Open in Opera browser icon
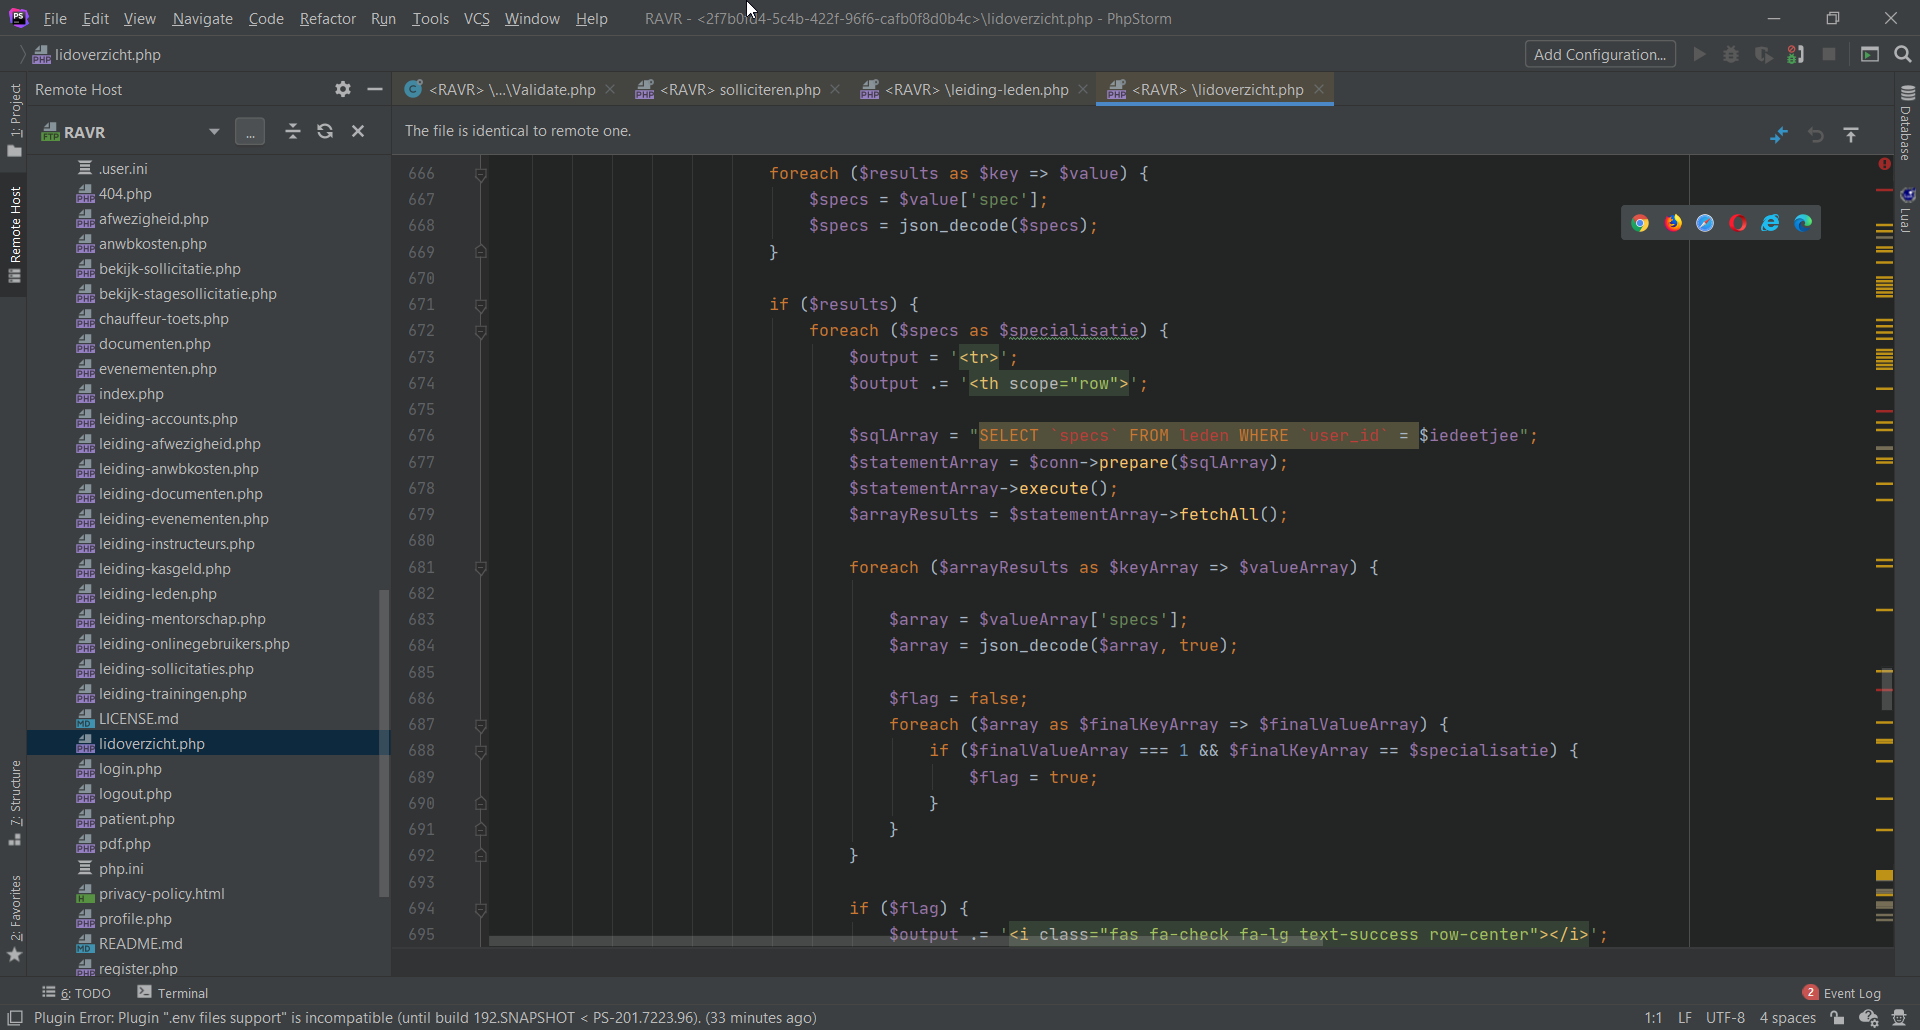This screenshot has height=1030, width=1920. [1738, 223]
